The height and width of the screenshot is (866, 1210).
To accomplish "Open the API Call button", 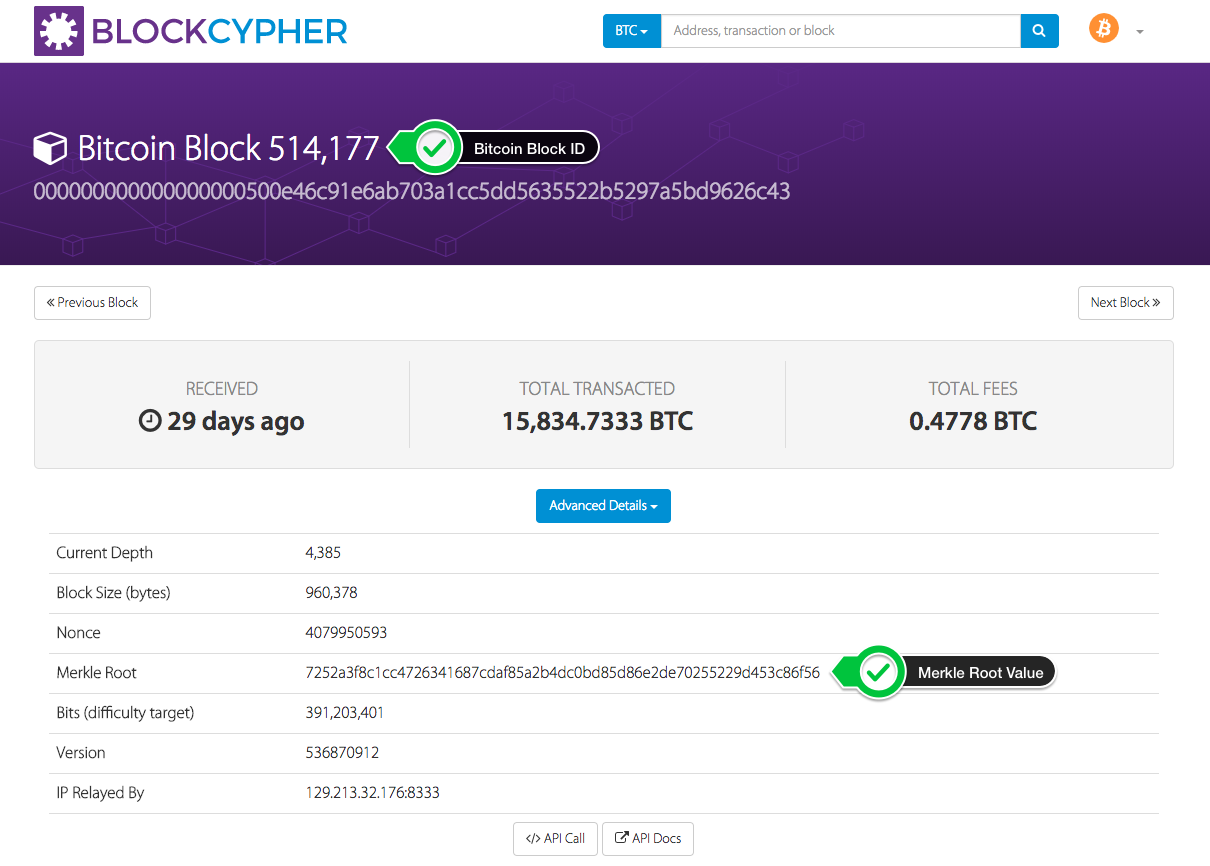I will [x=555, y=839].
